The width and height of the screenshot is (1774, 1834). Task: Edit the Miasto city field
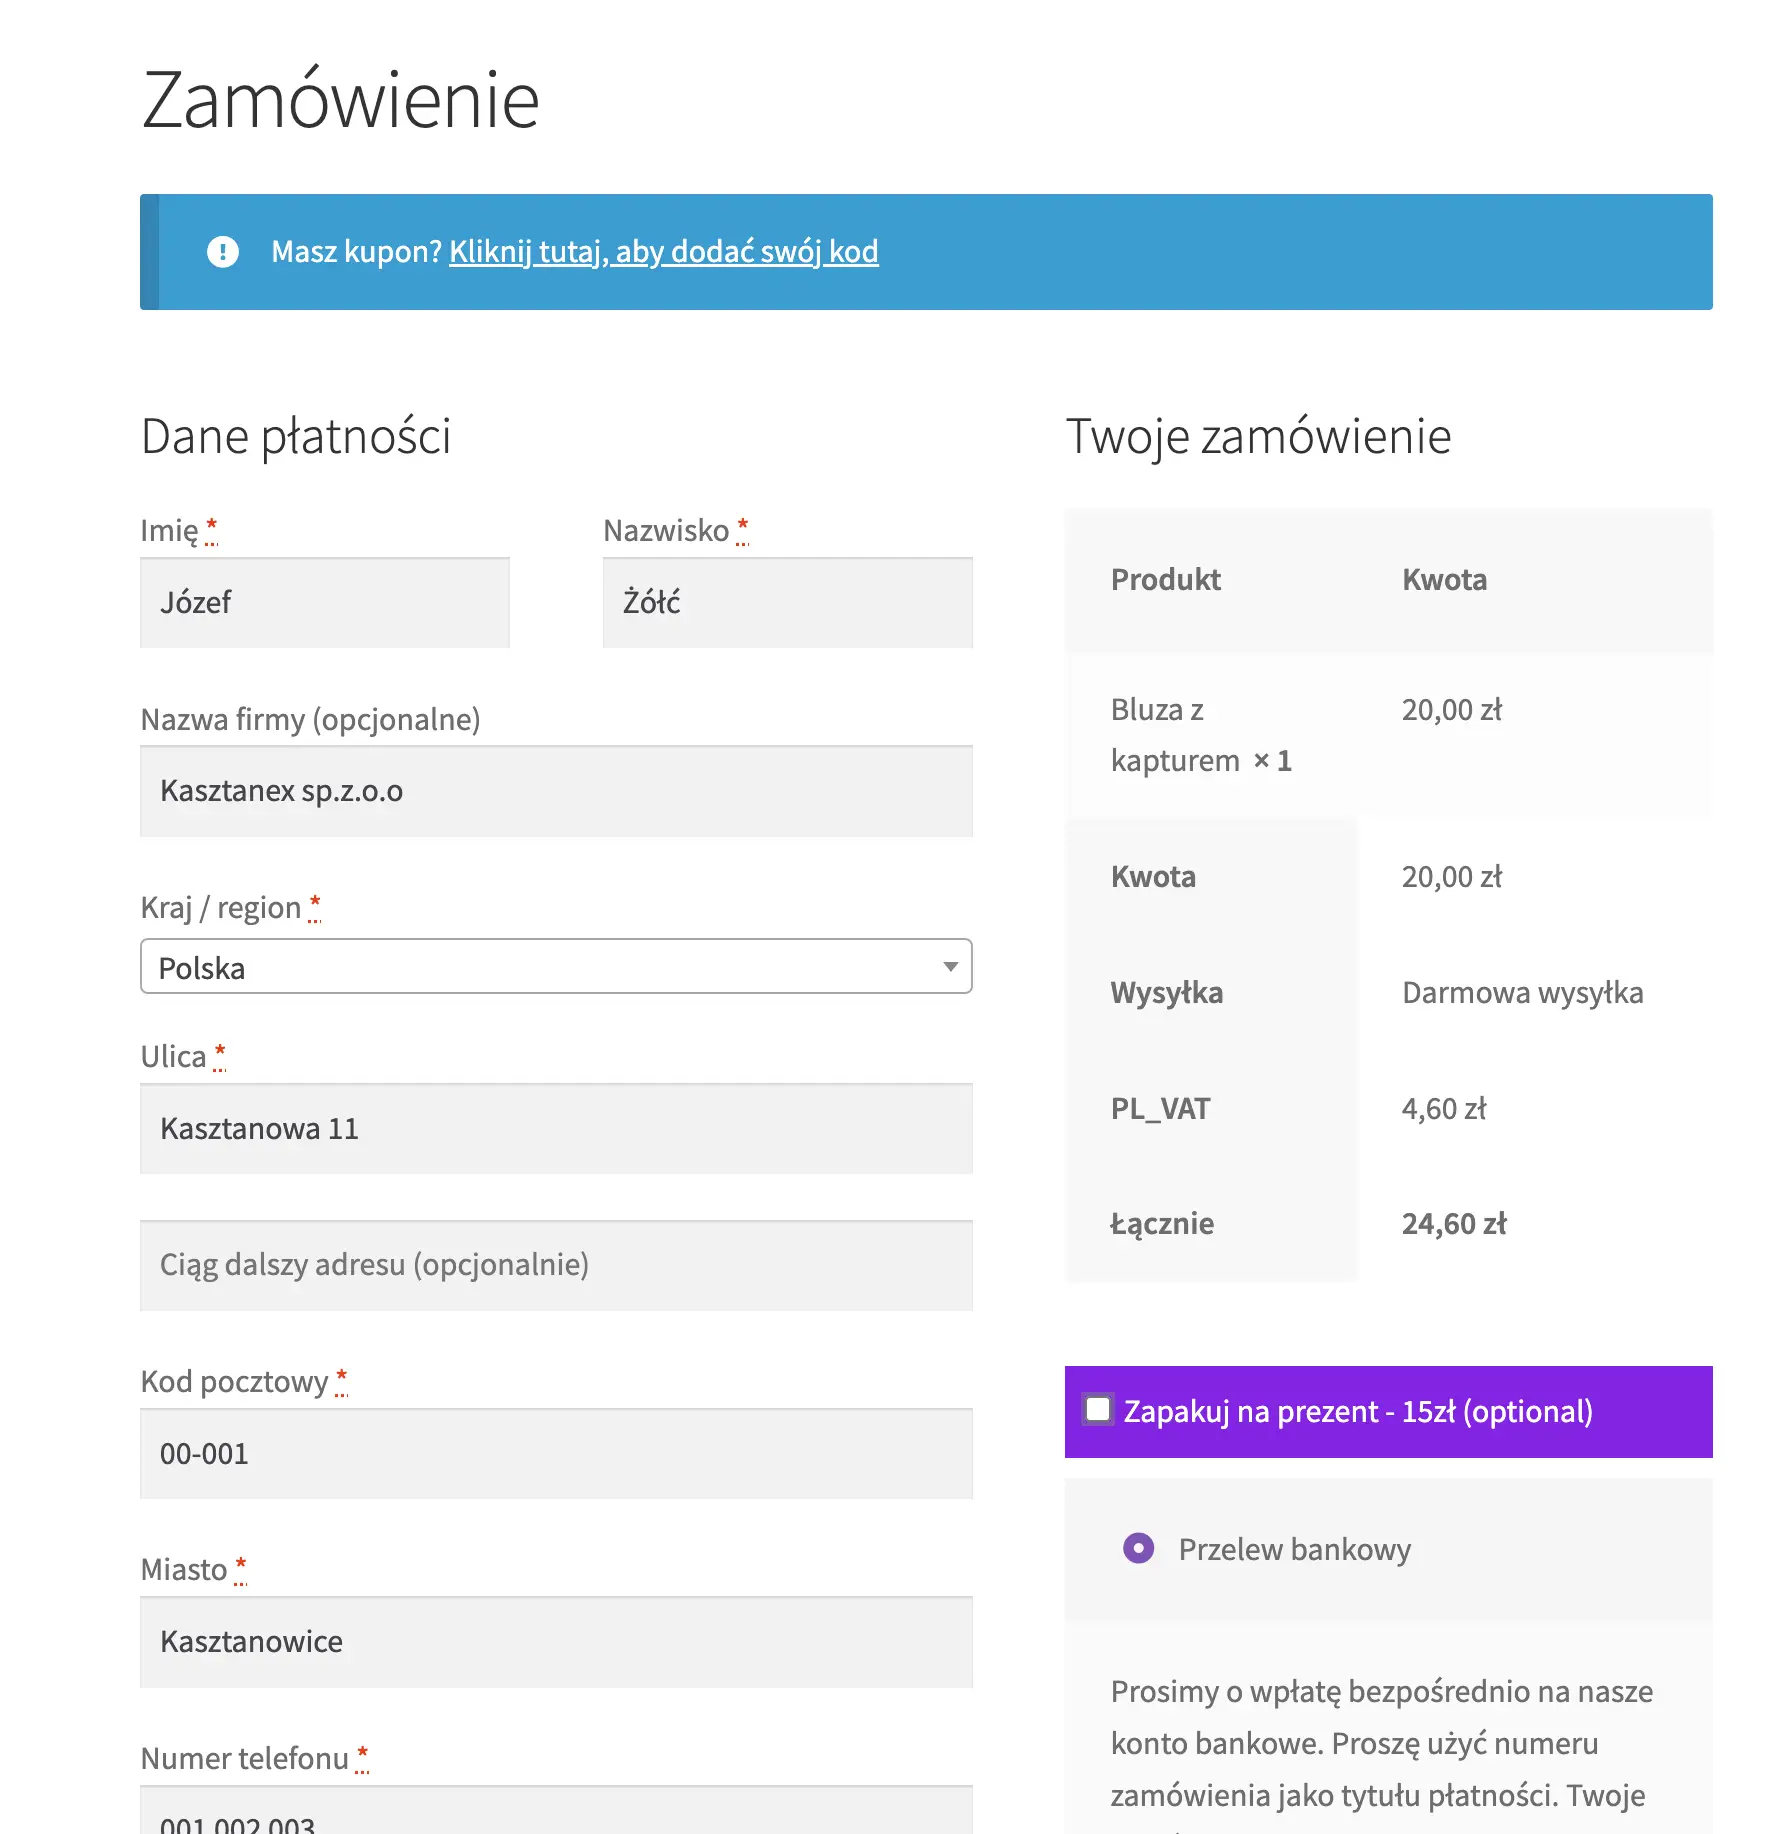(556, 1642)
